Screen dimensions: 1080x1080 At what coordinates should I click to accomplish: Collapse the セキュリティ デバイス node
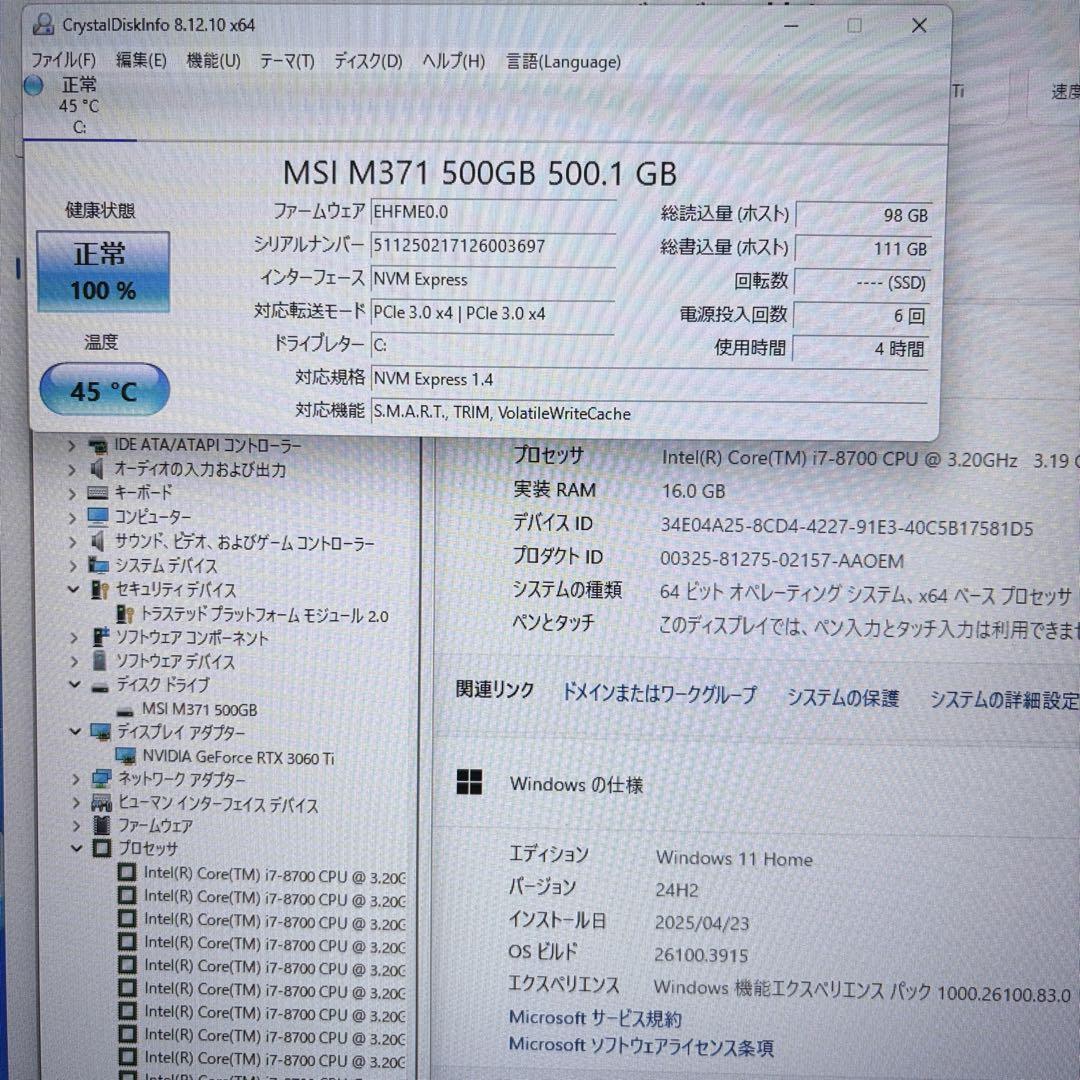[74, 590]
